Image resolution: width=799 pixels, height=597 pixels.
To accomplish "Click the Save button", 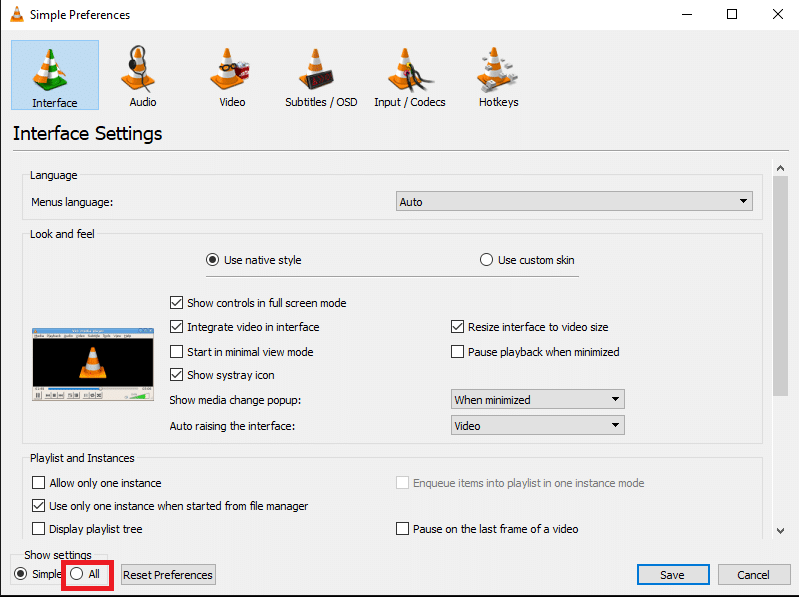I will 673,575.
